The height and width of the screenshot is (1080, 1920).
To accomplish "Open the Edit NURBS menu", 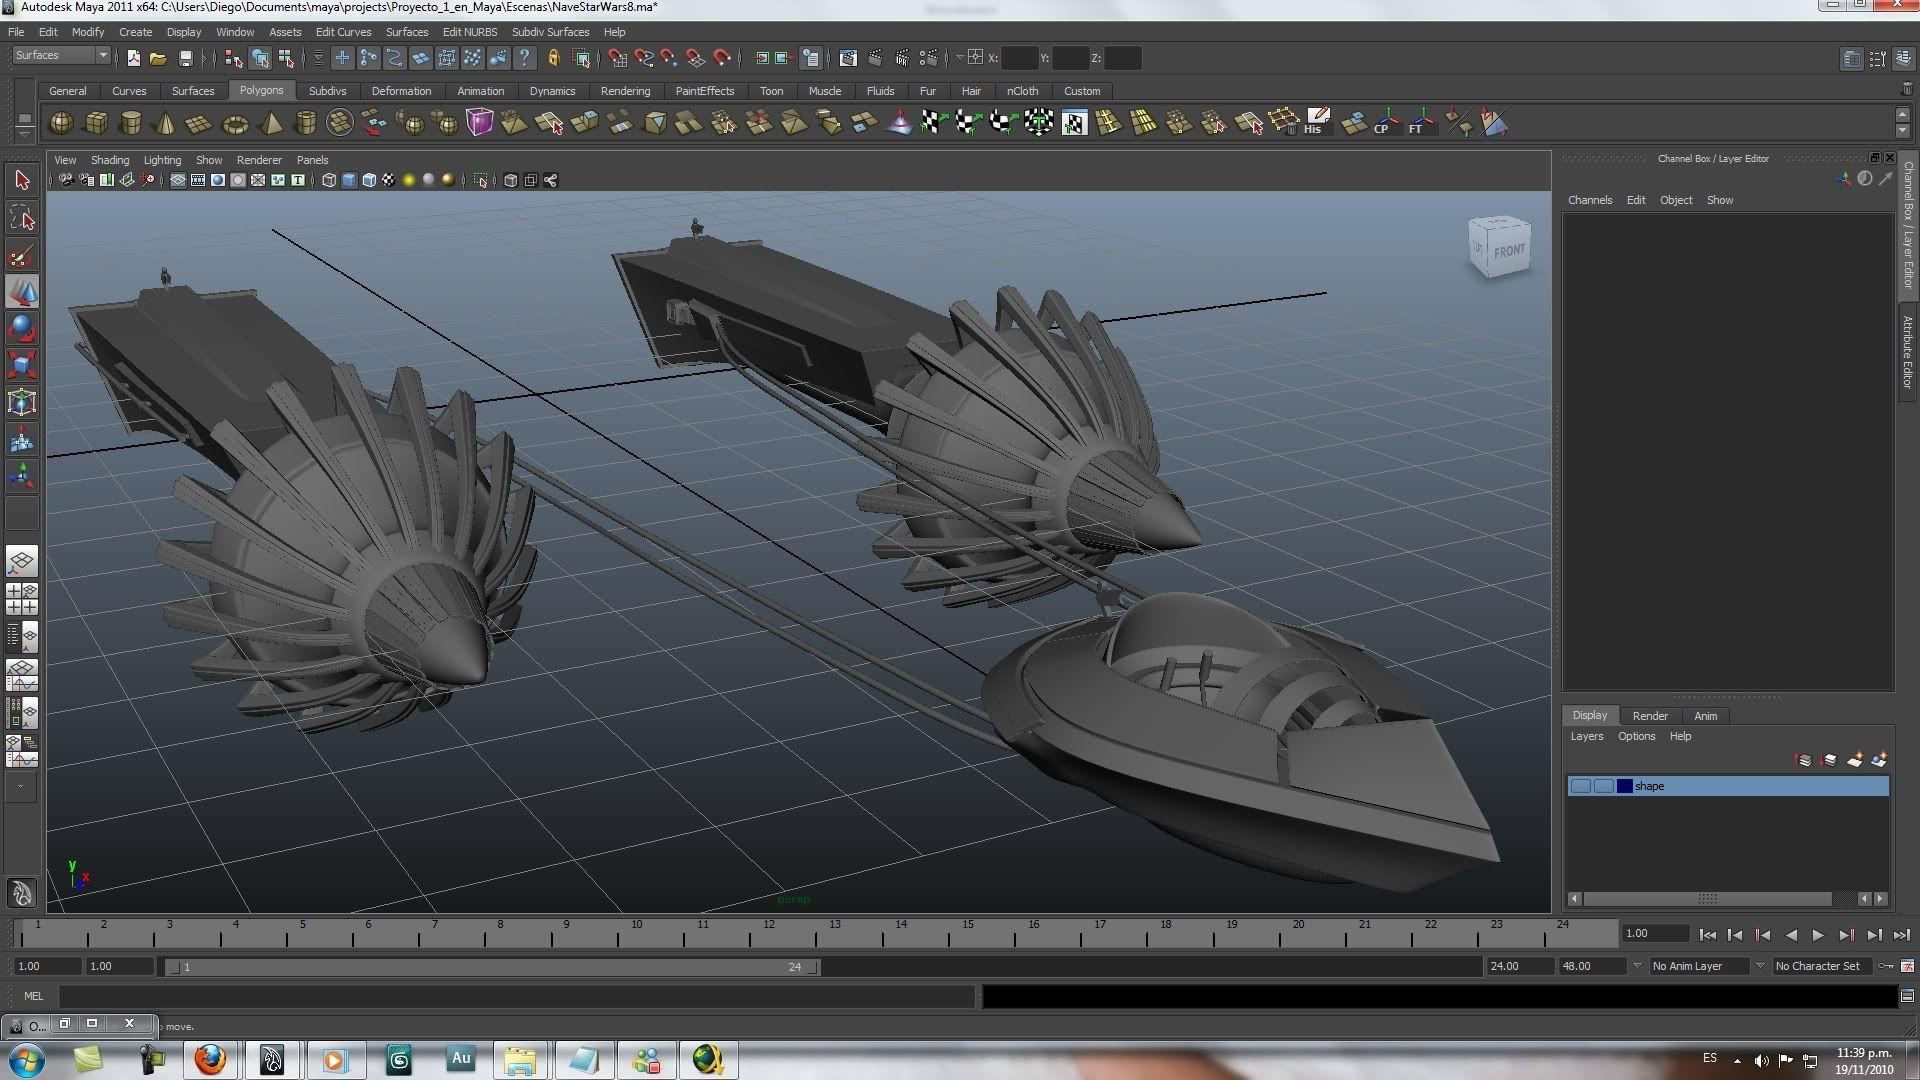I will pos(469,32).
